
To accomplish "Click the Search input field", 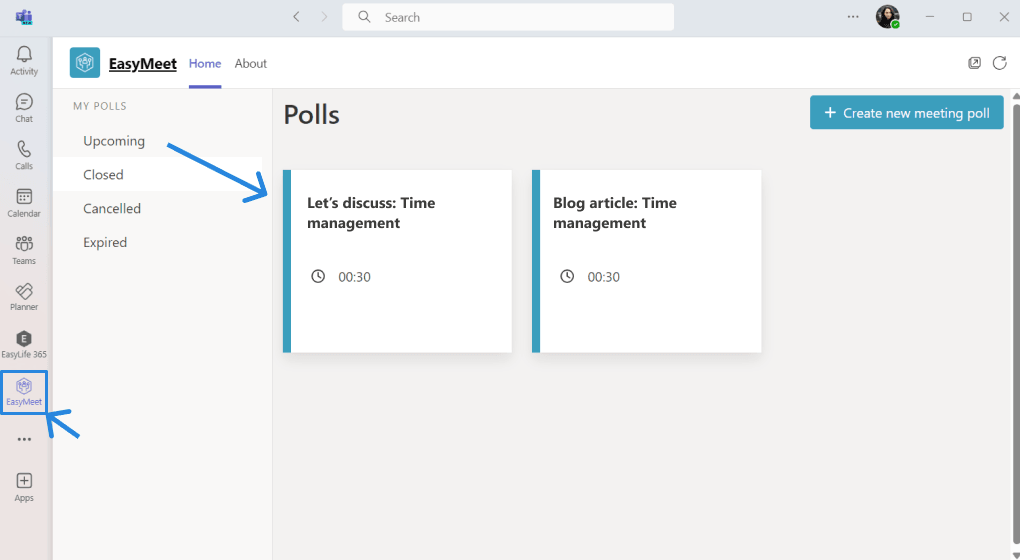I will coord(508,17).
